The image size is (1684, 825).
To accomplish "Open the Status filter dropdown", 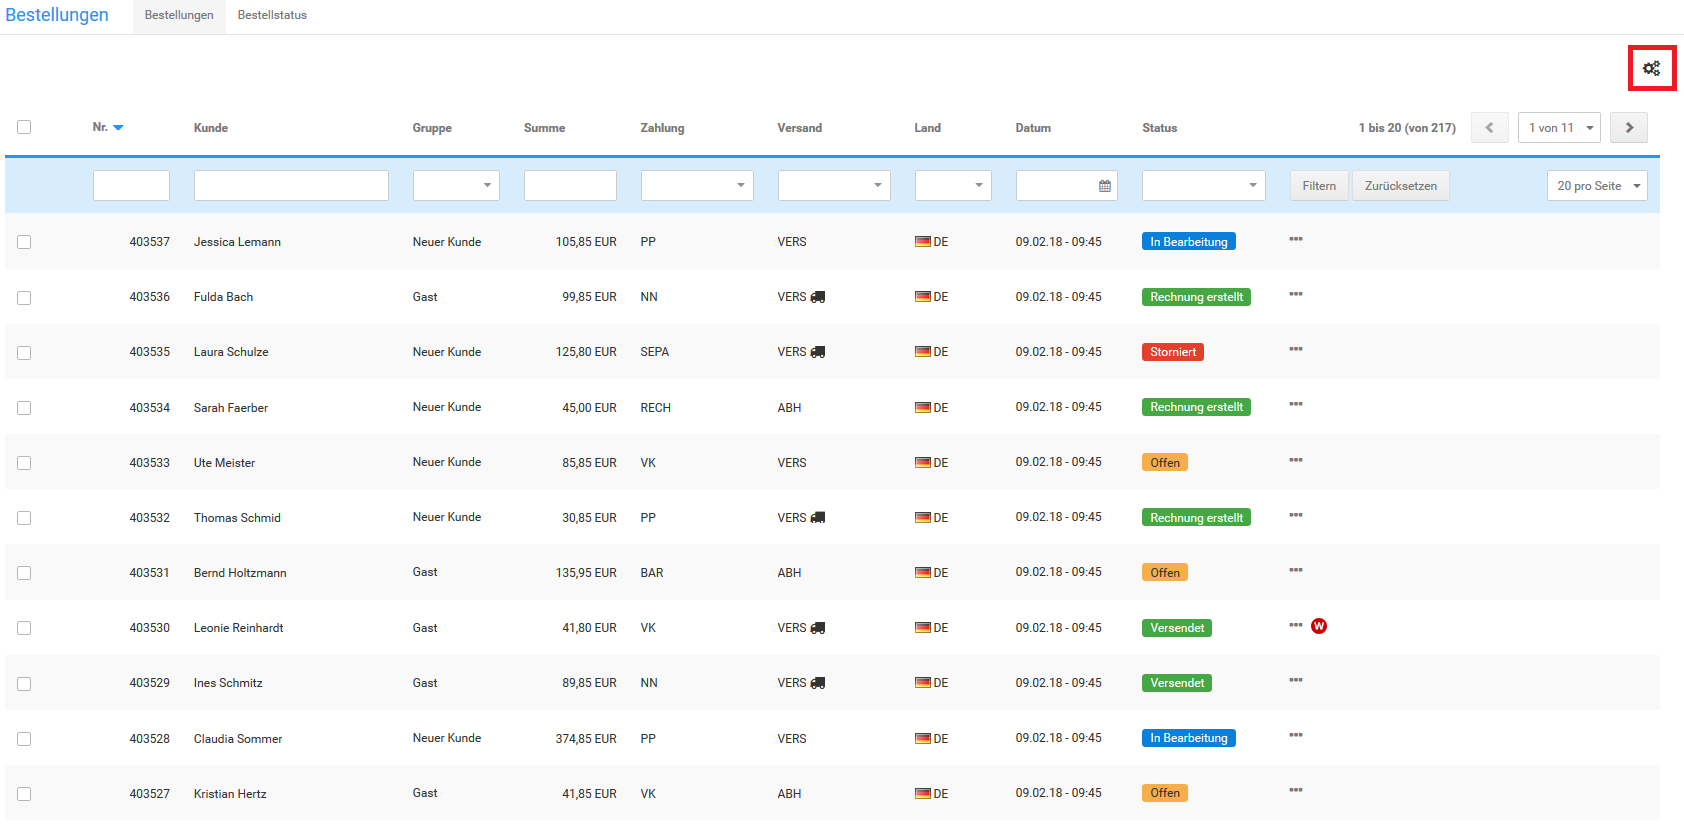I will click(x=1203, y=186).
